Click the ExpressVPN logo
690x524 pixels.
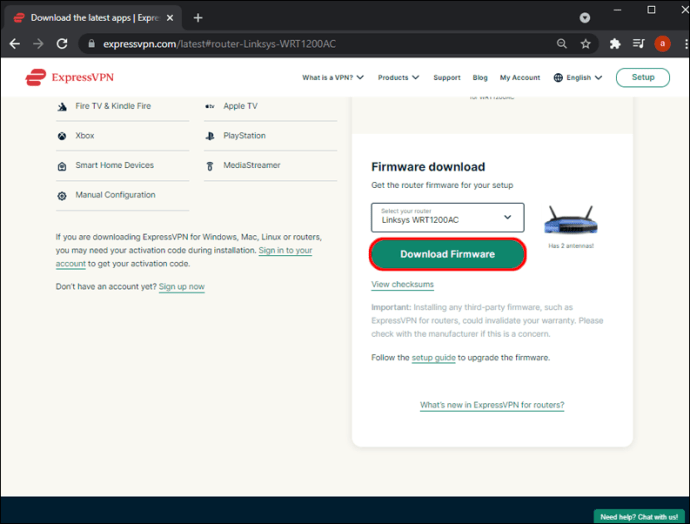pyautogui.click(x=70, y=77)
